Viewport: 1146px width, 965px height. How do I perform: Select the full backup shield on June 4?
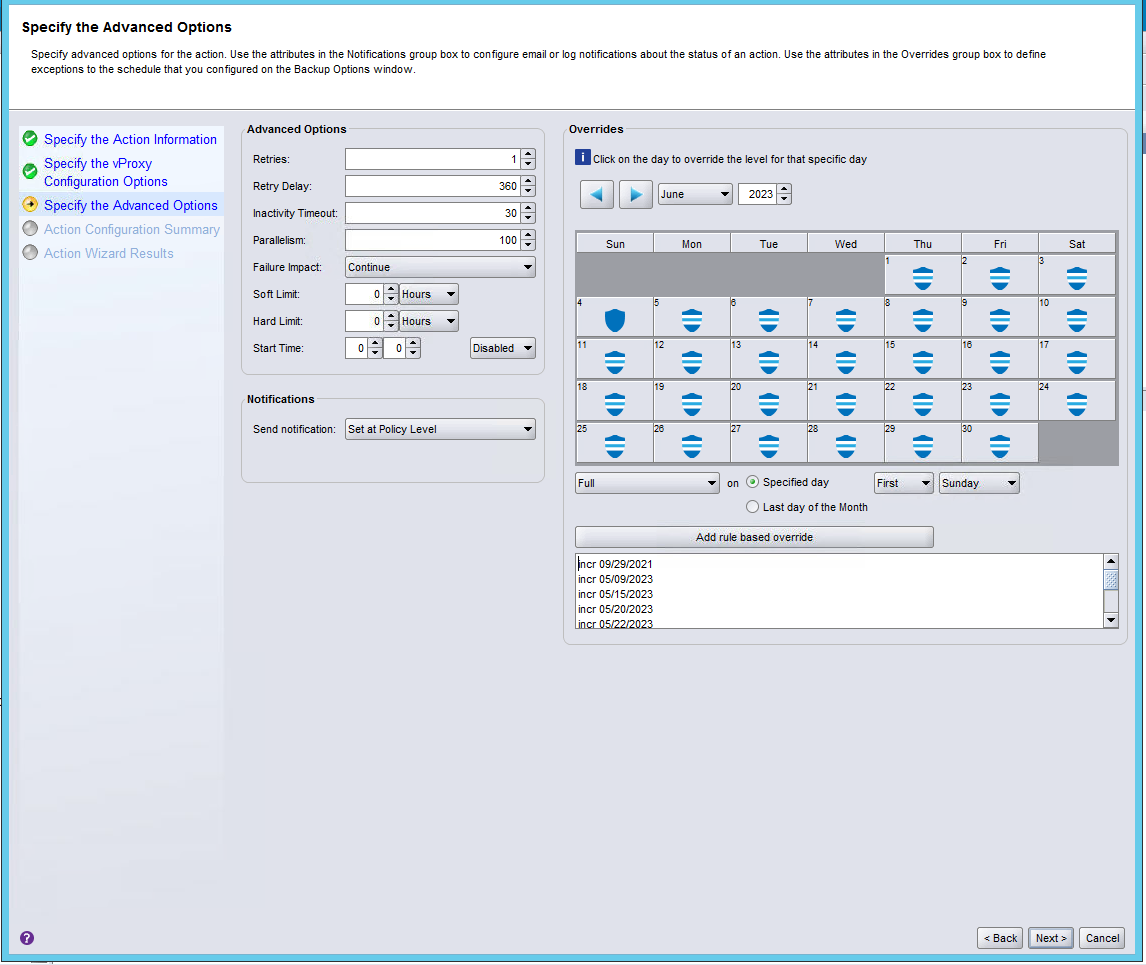point(615,320)
